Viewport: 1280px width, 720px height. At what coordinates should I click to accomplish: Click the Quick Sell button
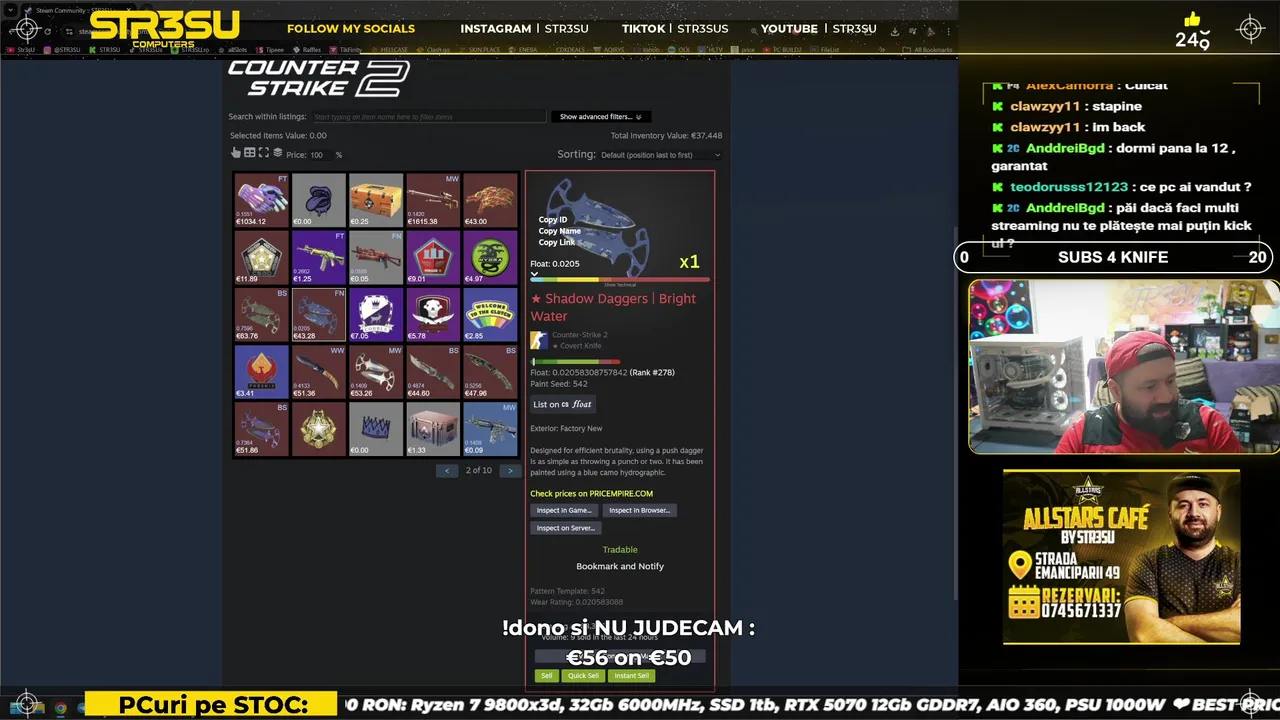click(x=583, y=676)
